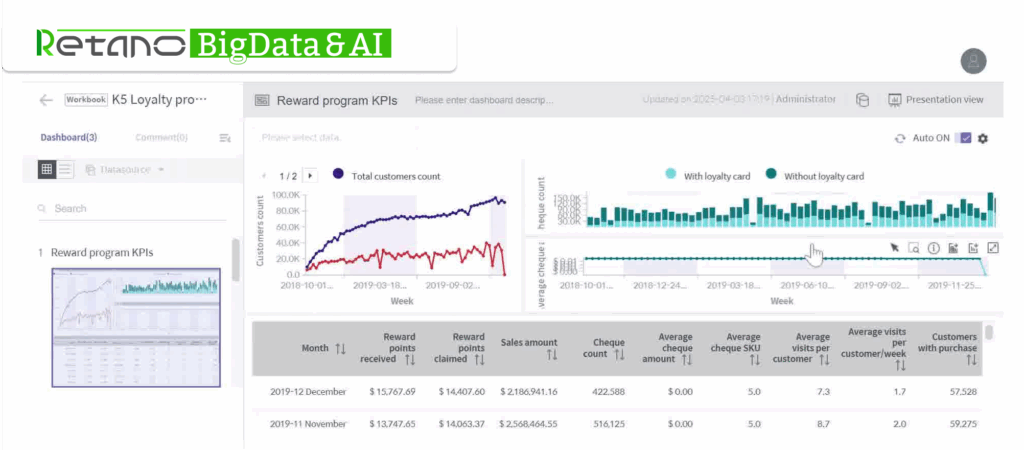The width and height of the screenshot is (1024, 450).
Task: Select the pointer selection tool on chart
Action: [894, 247]
